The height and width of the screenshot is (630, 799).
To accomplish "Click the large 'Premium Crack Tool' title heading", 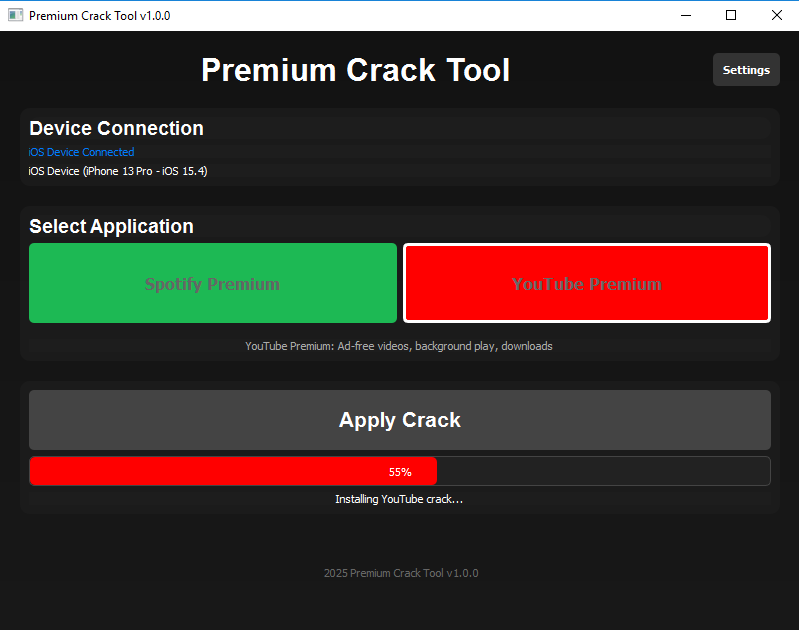I will (x=355, y=70).
